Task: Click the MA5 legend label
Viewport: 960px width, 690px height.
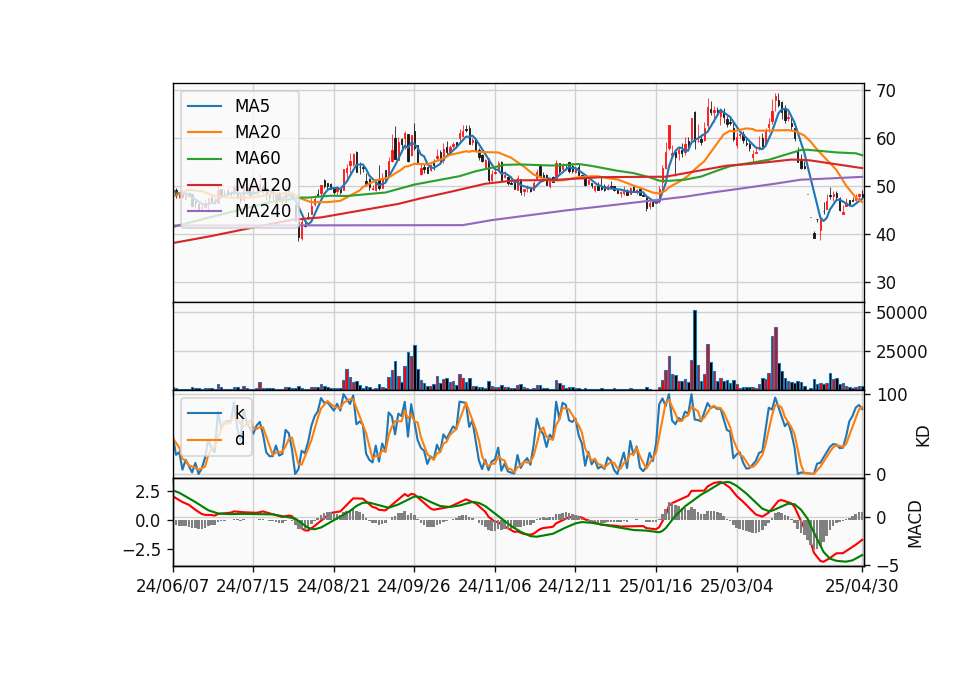Action: coord(252,106)
